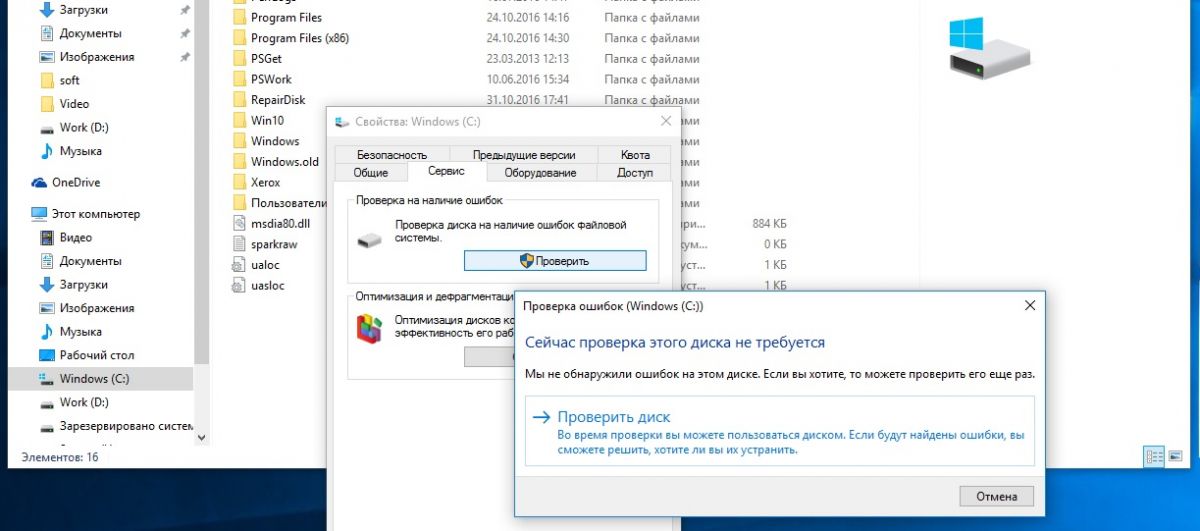The height and width of the screenshot is (531, 1200).
Task: Click the Windows folder icon in file list
Action: (x=239, y=141)
